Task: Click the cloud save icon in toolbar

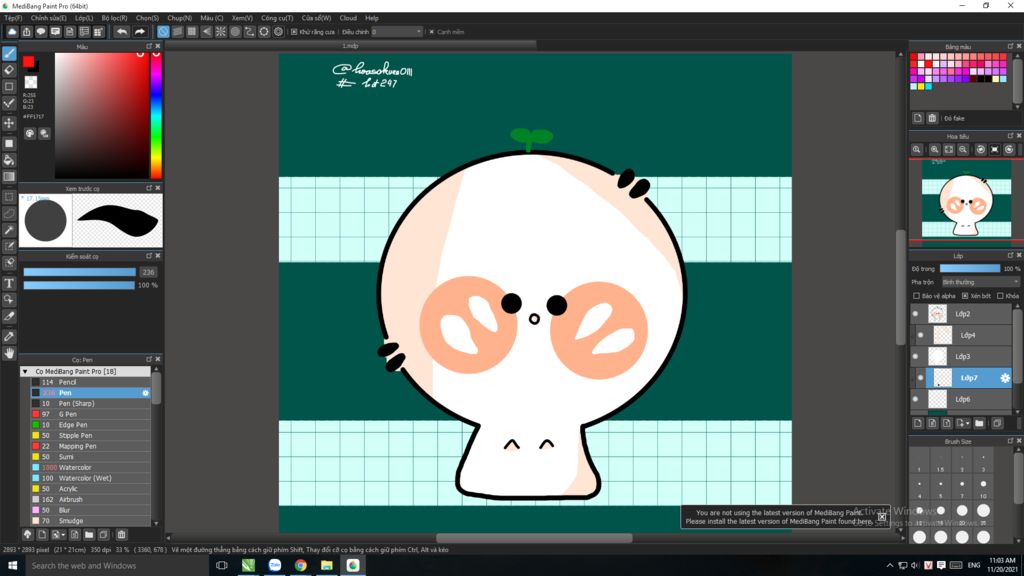Action: point(12,31)
